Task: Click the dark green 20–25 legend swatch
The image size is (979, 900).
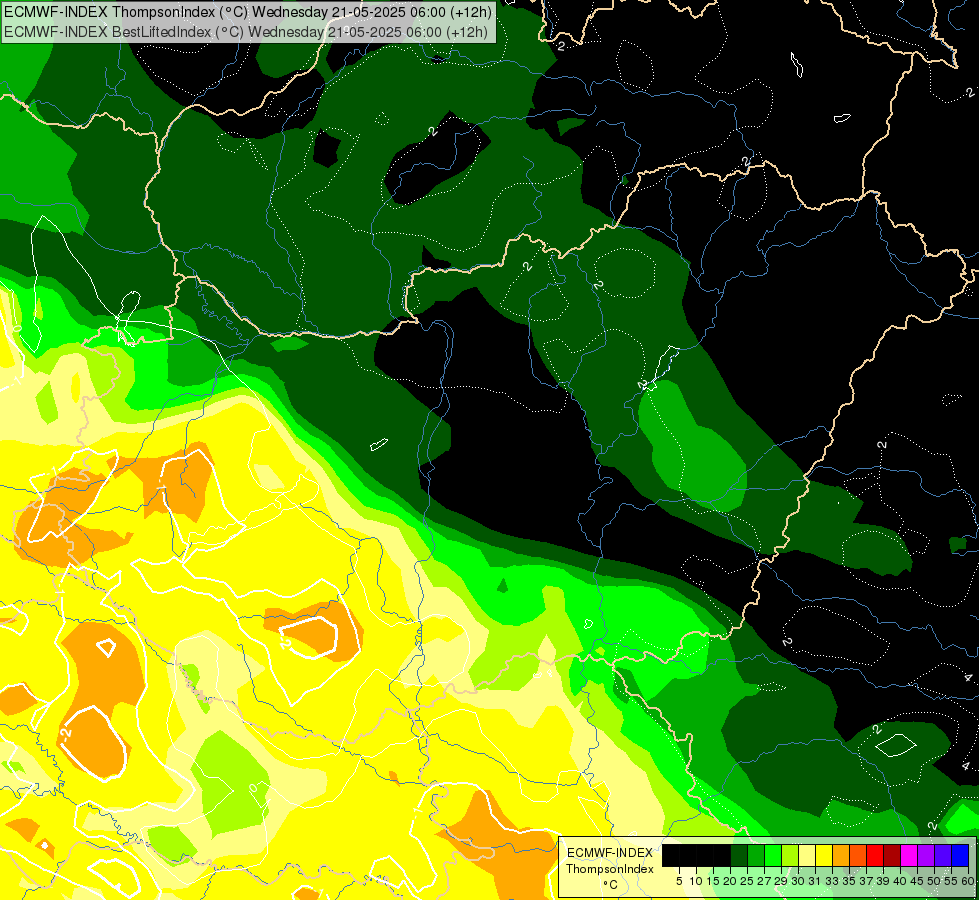Action: pos(739,856)
